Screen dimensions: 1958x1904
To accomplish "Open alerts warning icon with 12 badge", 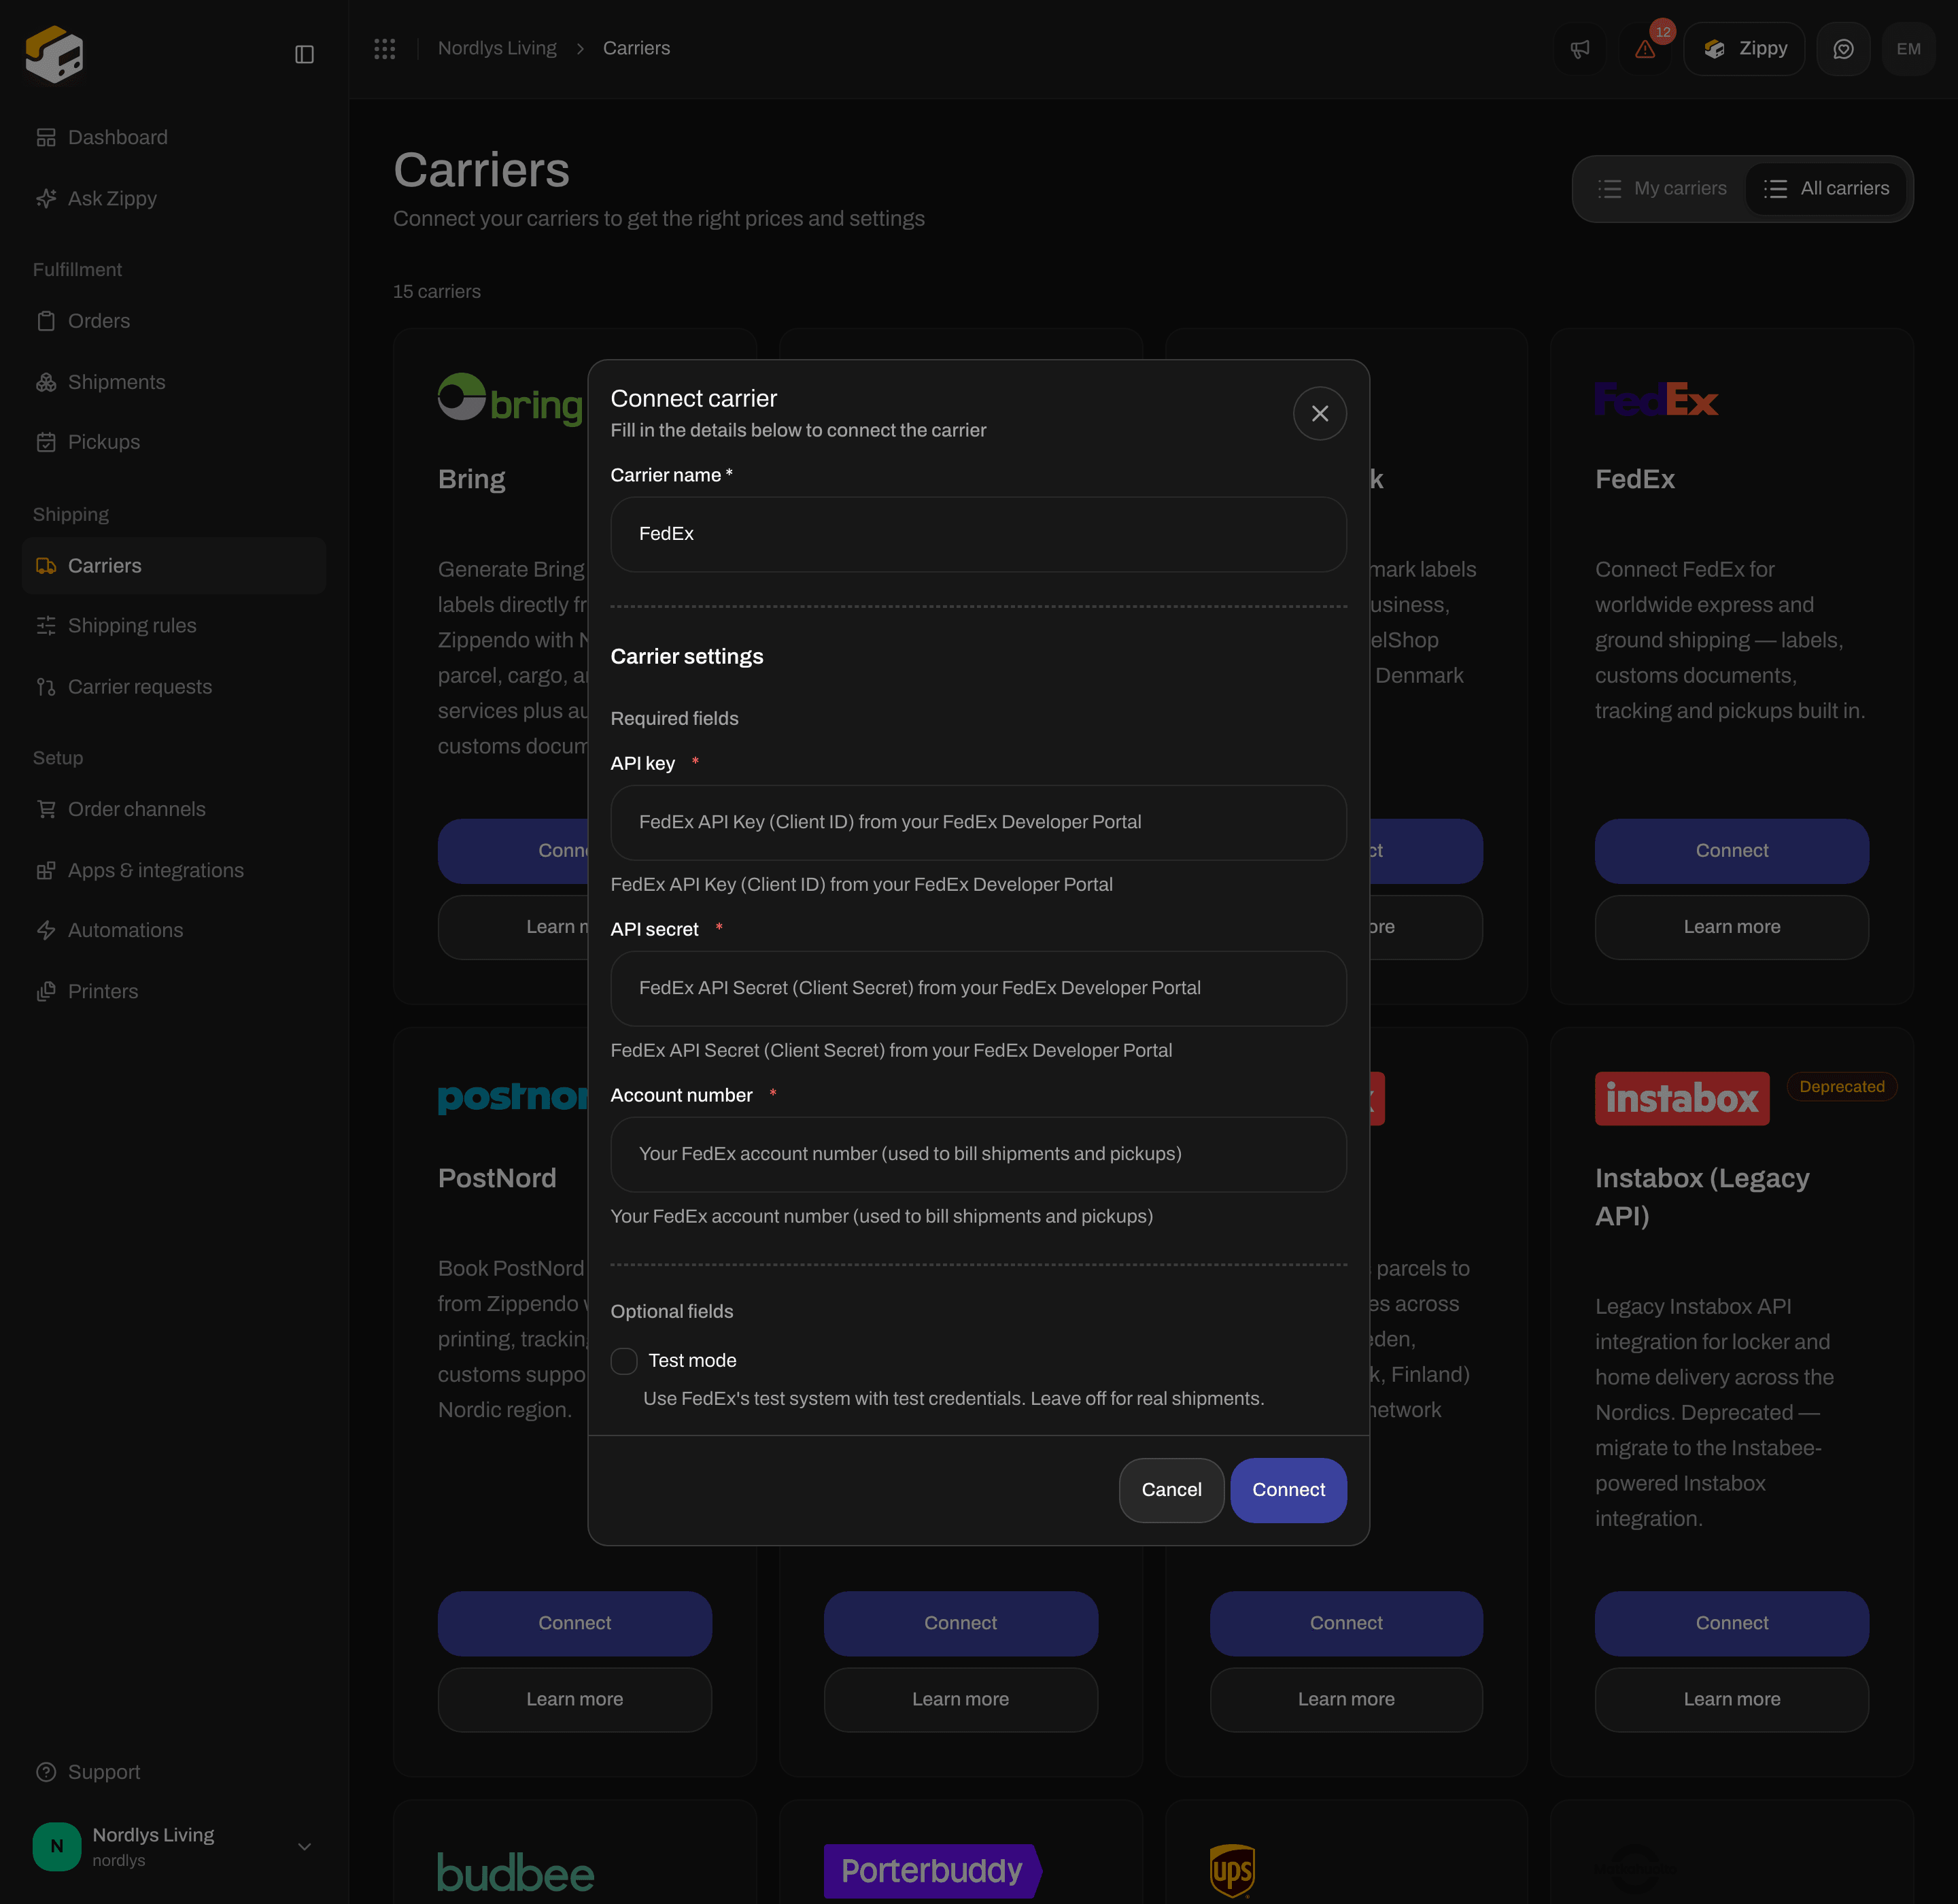I will [1645, 49].
